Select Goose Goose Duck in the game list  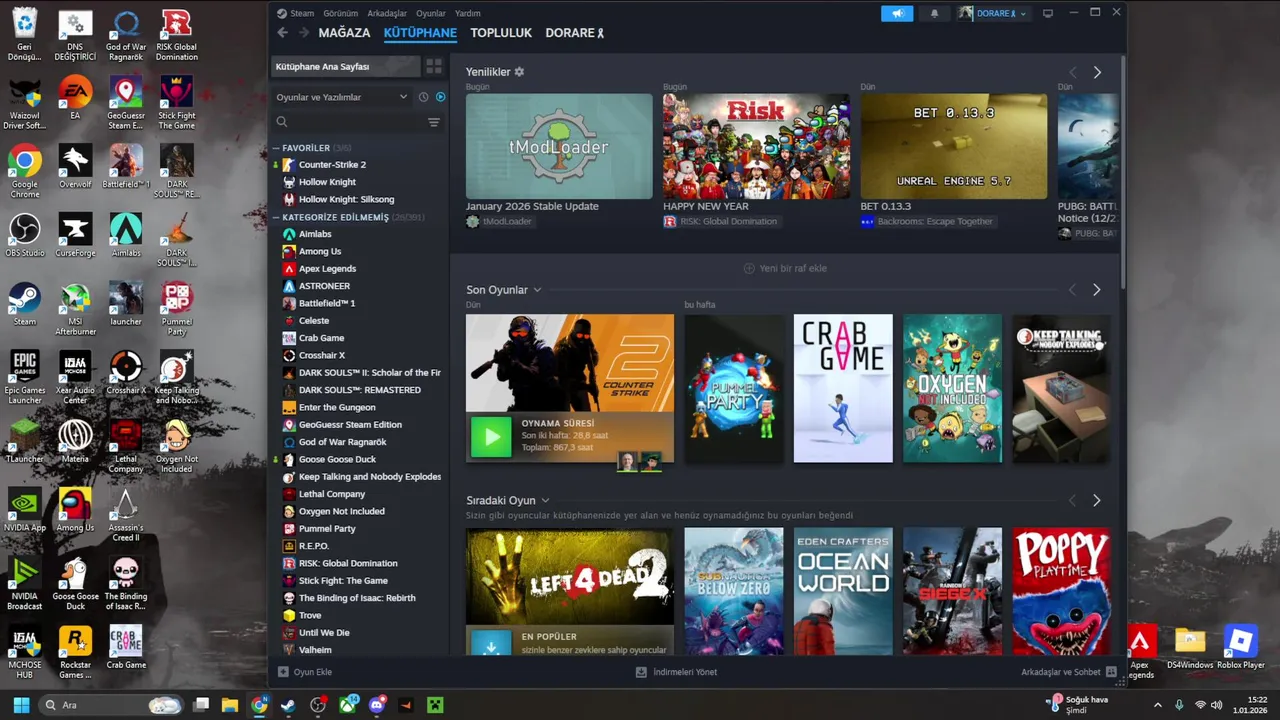click(337, 459)
